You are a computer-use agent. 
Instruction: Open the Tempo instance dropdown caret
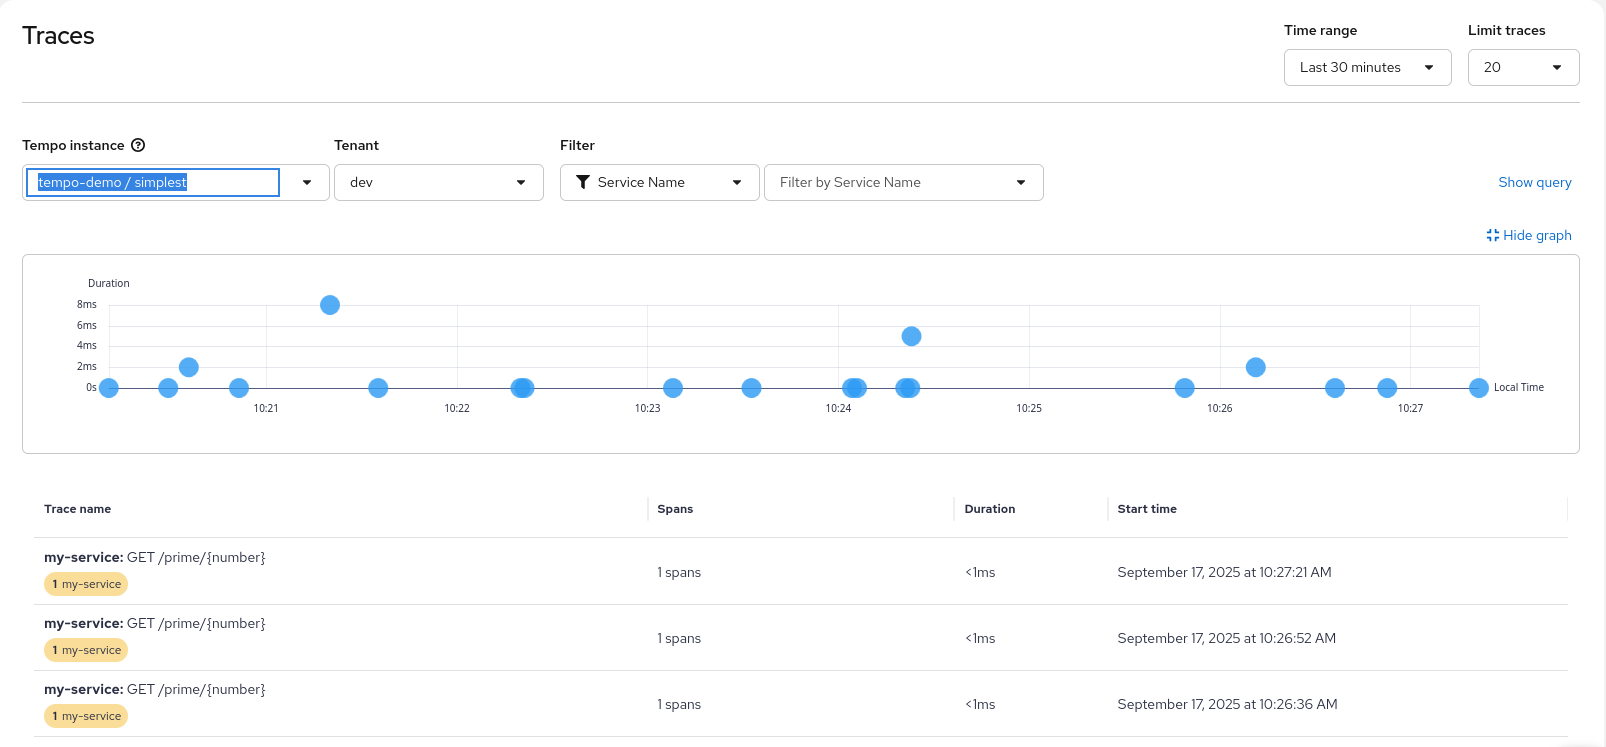pyautogui.click(x=307, y=182)
